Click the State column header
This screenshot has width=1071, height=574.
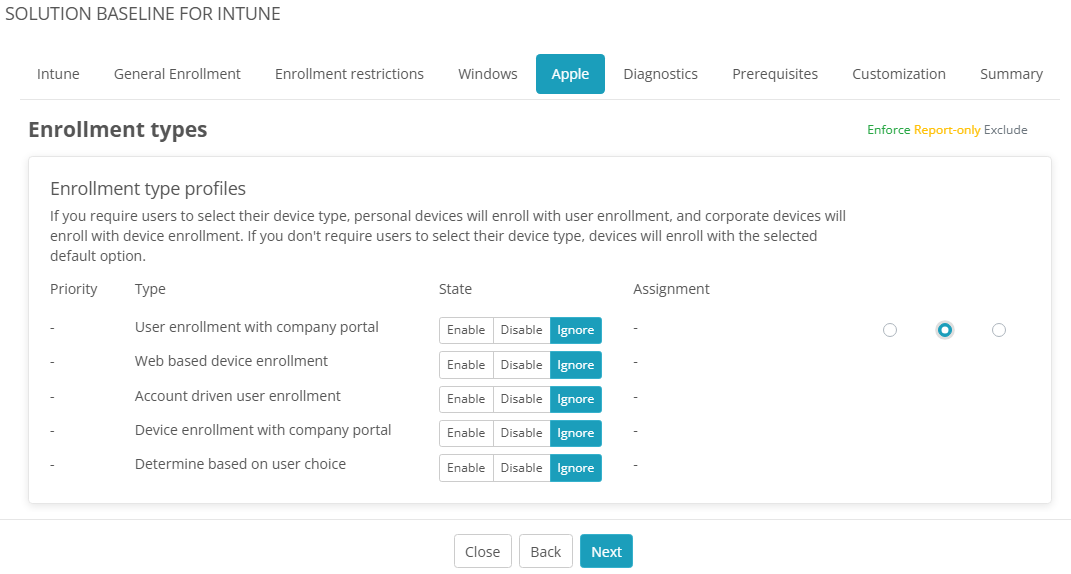coord(456,289)
